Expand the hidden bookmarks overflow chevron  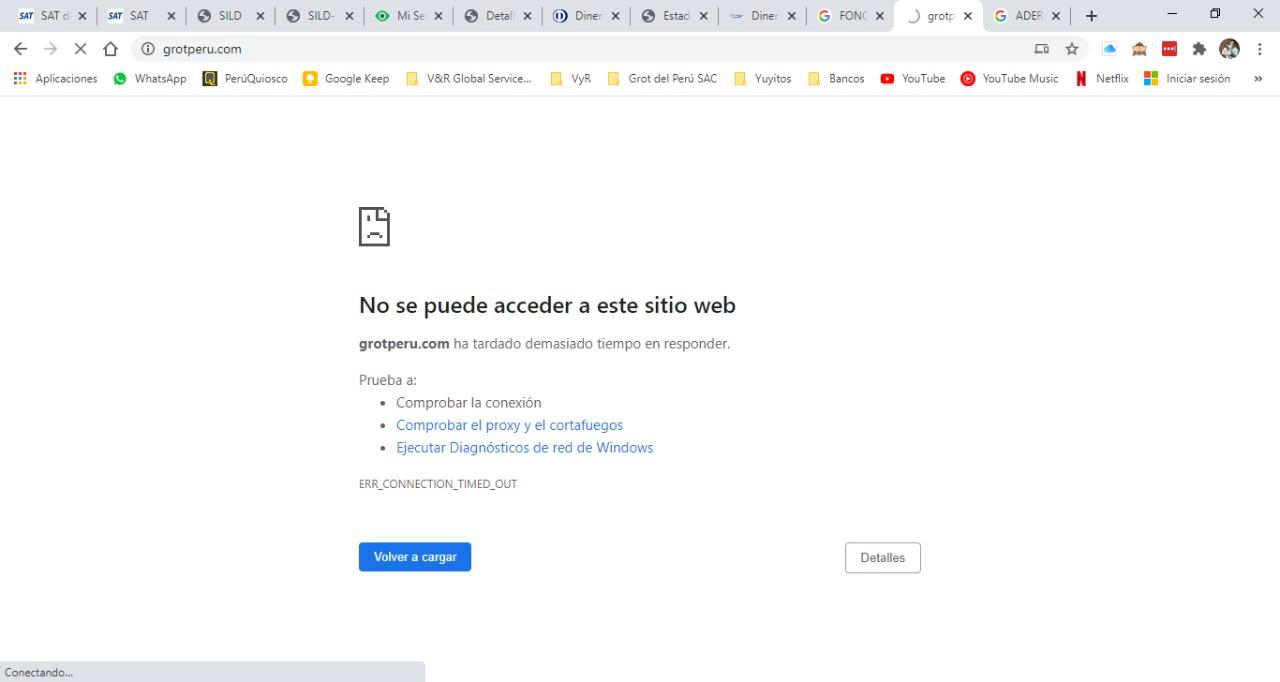pos(1258,79)
